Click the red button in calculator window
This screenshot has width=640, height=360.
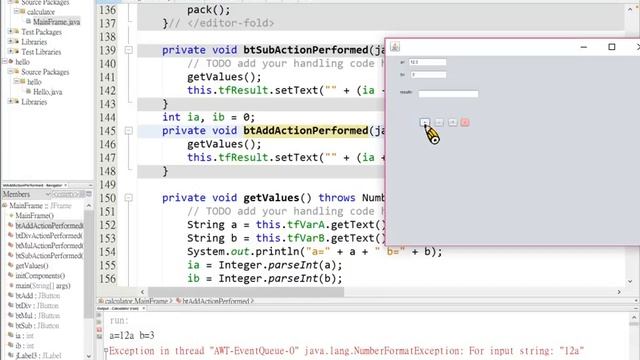[x=464, y=122]
